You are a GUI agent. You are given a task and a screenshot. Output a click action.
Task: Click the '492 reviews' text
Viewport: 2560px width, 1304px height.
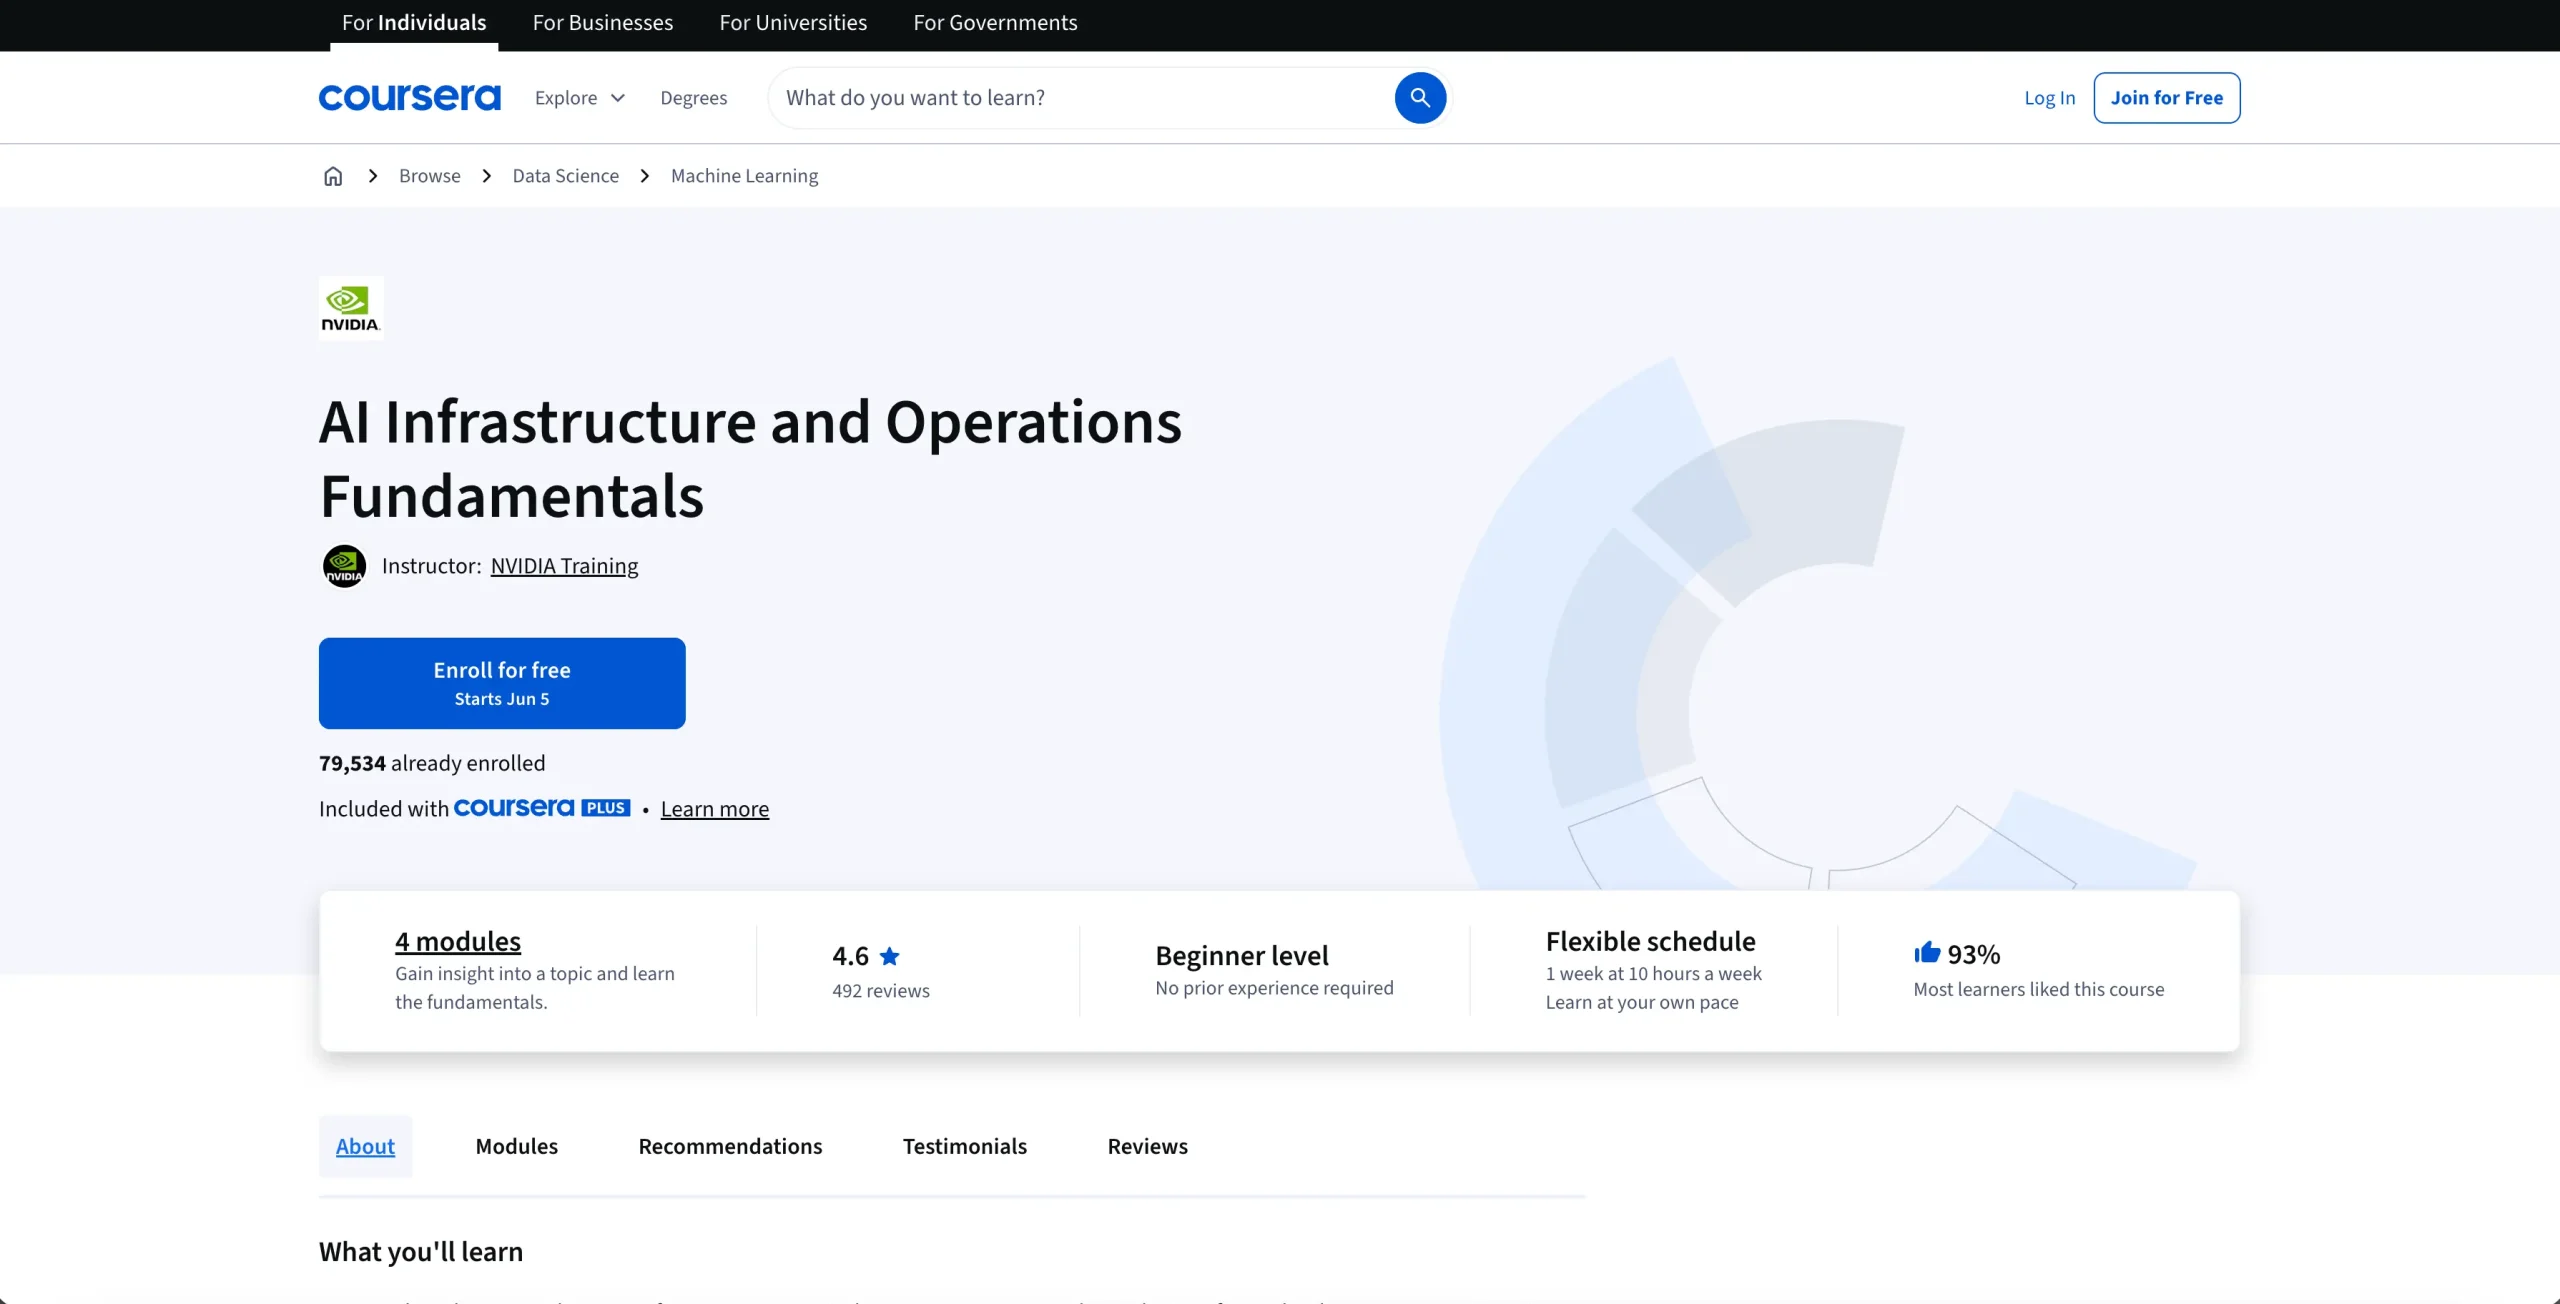coord(881,991)
